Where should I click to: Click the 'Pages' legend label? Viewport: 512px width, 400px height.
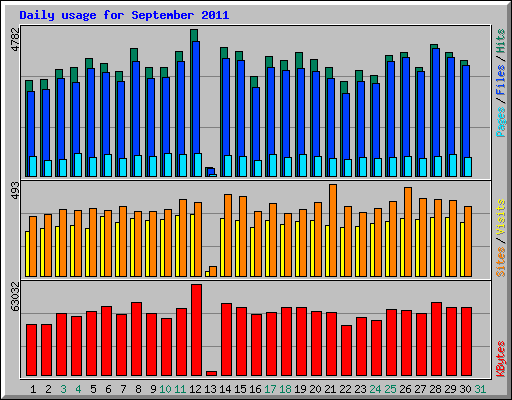(500, 122)
